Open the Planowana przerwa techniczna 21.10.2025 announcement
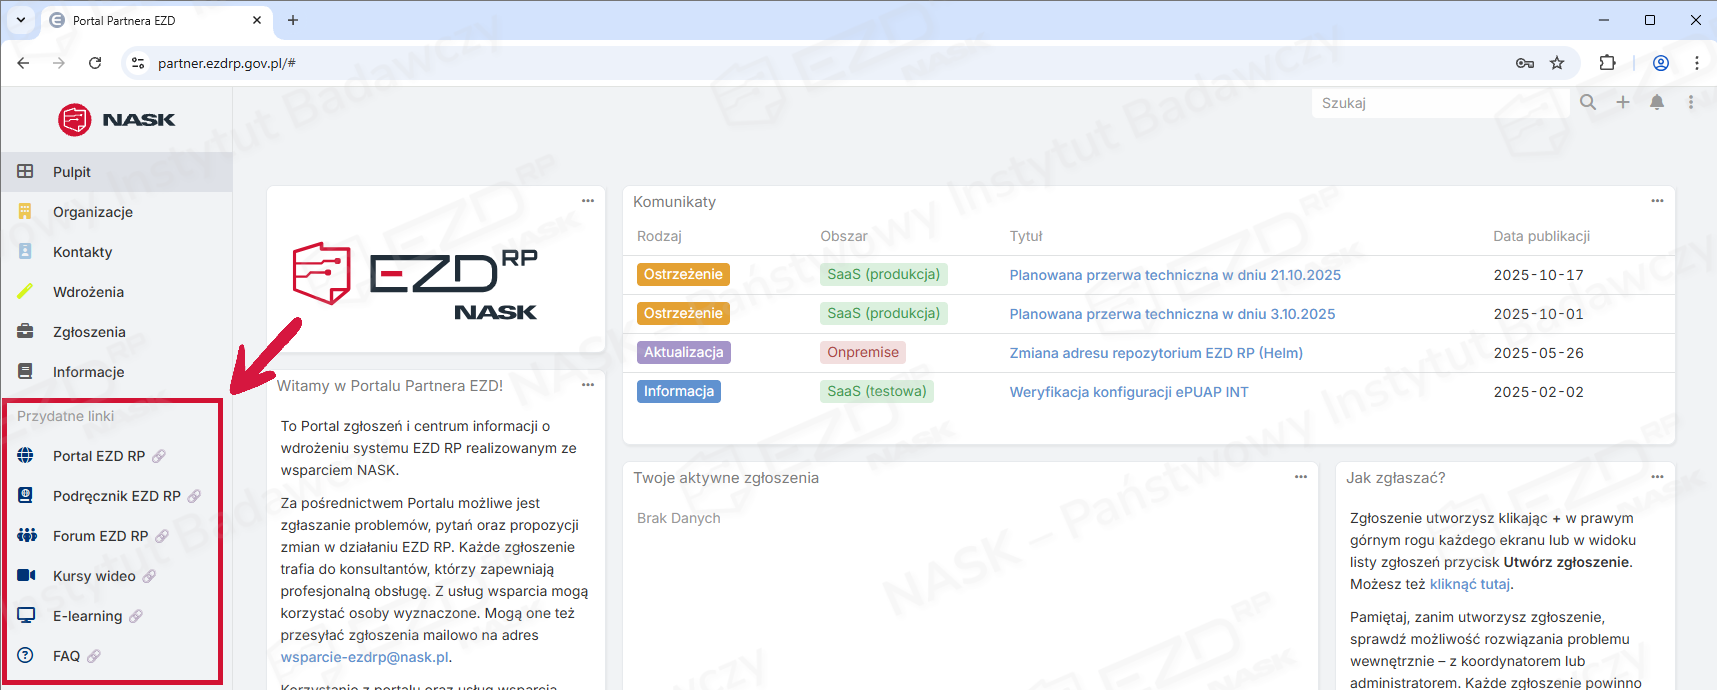Screen dimensions: 1717x690 pyautogui.click(x=1175, y=275)
